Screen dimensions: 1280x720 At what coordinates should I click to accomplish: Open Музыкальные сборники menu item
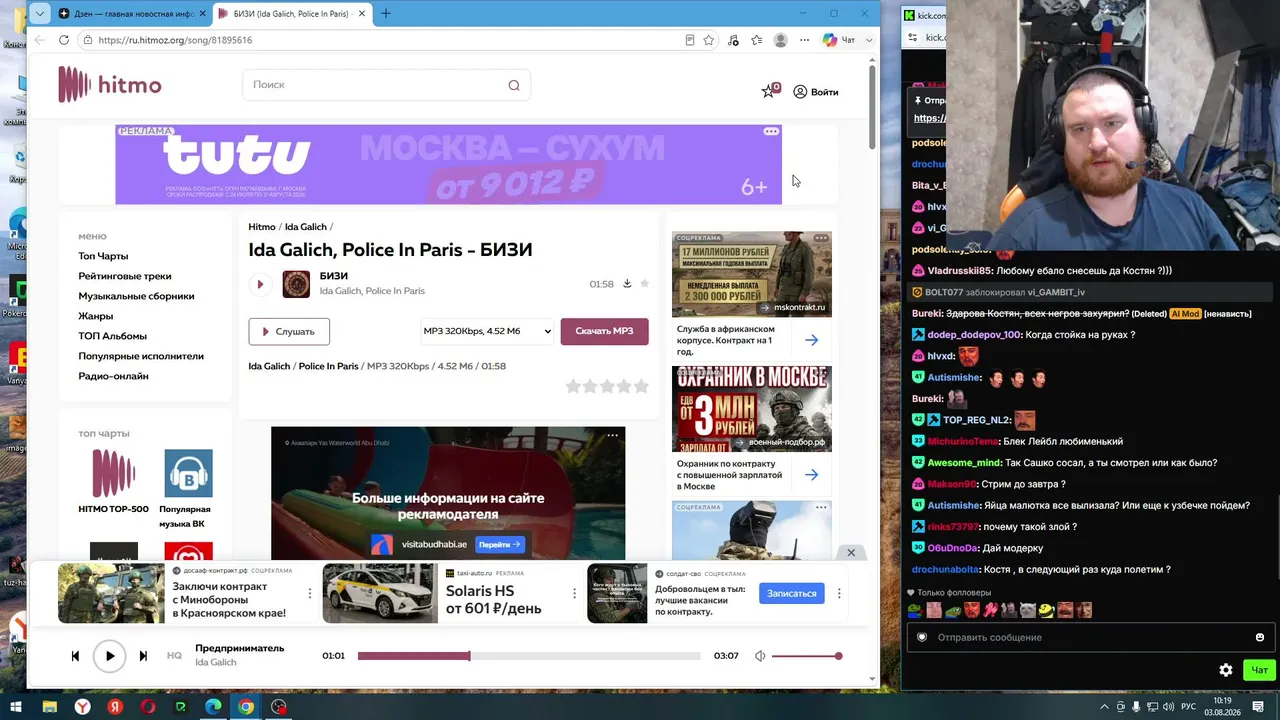click(136, 296)
